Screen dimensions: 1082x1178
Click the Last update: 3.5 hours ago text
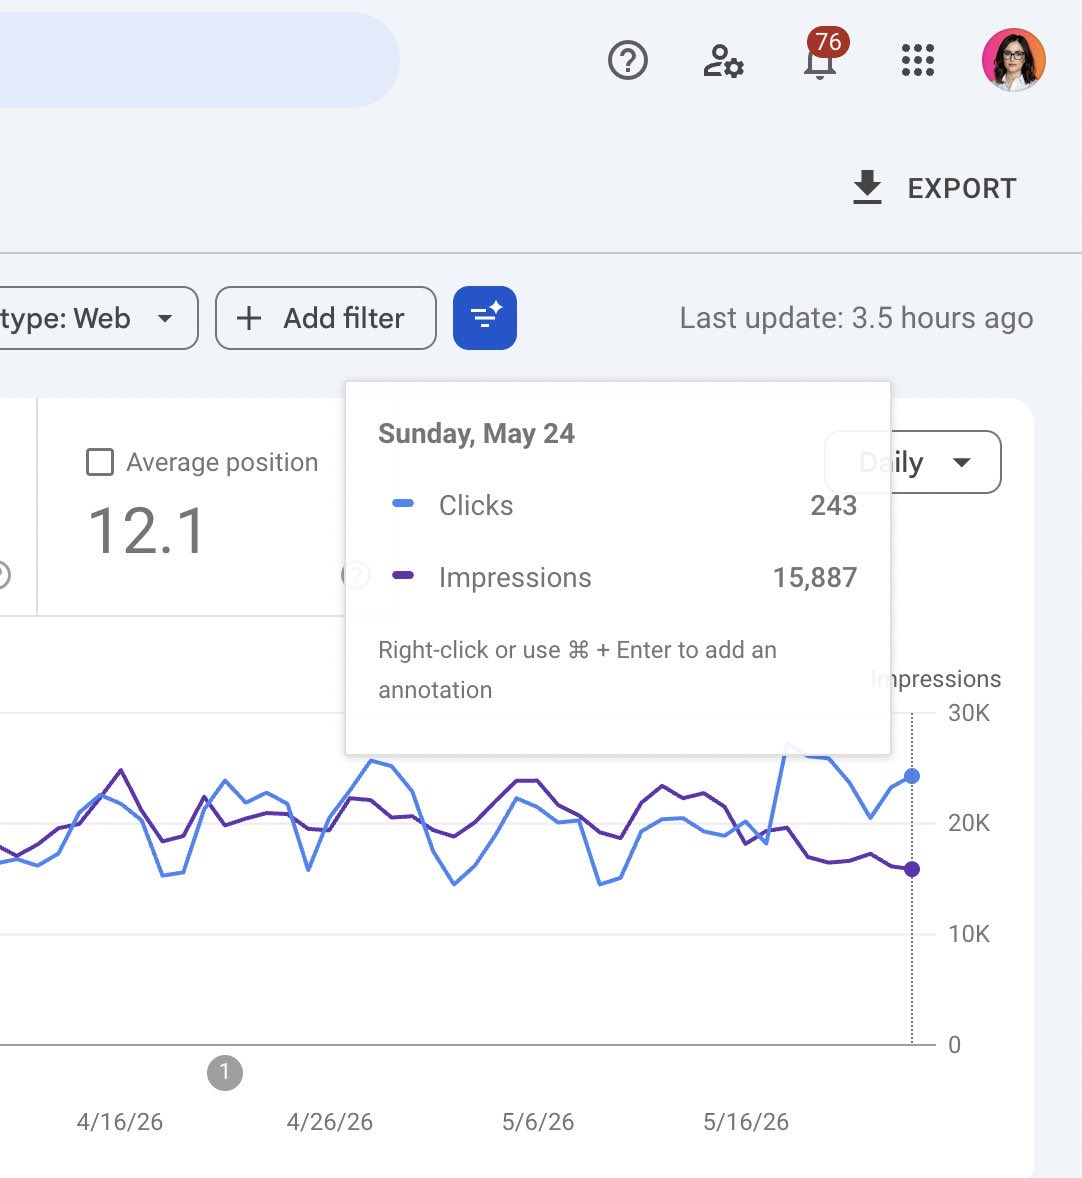coord(857,319)
